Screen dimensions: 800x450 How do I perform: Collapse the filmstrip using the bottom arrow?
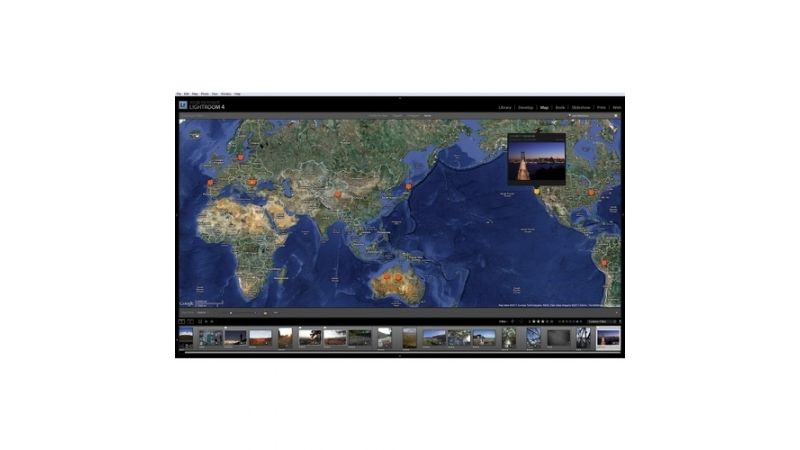400,355
